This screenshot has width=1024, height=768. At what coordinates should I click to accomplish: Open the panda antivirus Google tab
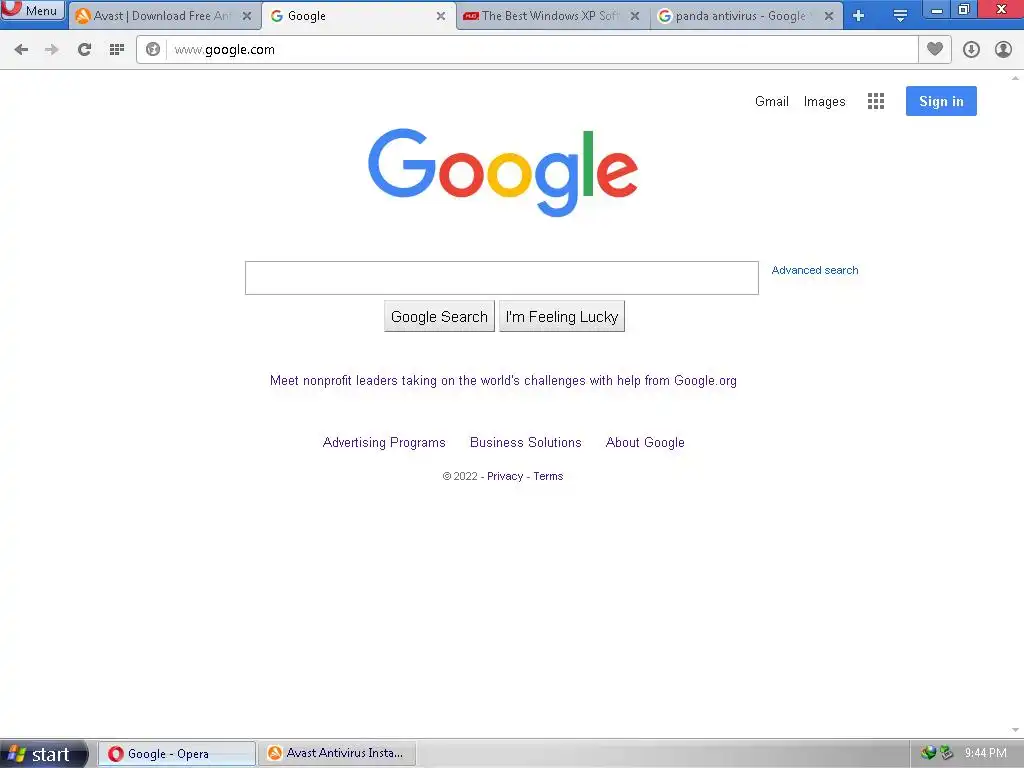click(x=746, y=16)
